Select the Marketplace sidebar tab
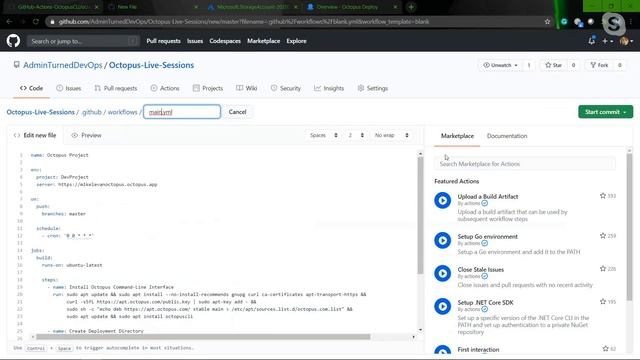 (457, 136)
